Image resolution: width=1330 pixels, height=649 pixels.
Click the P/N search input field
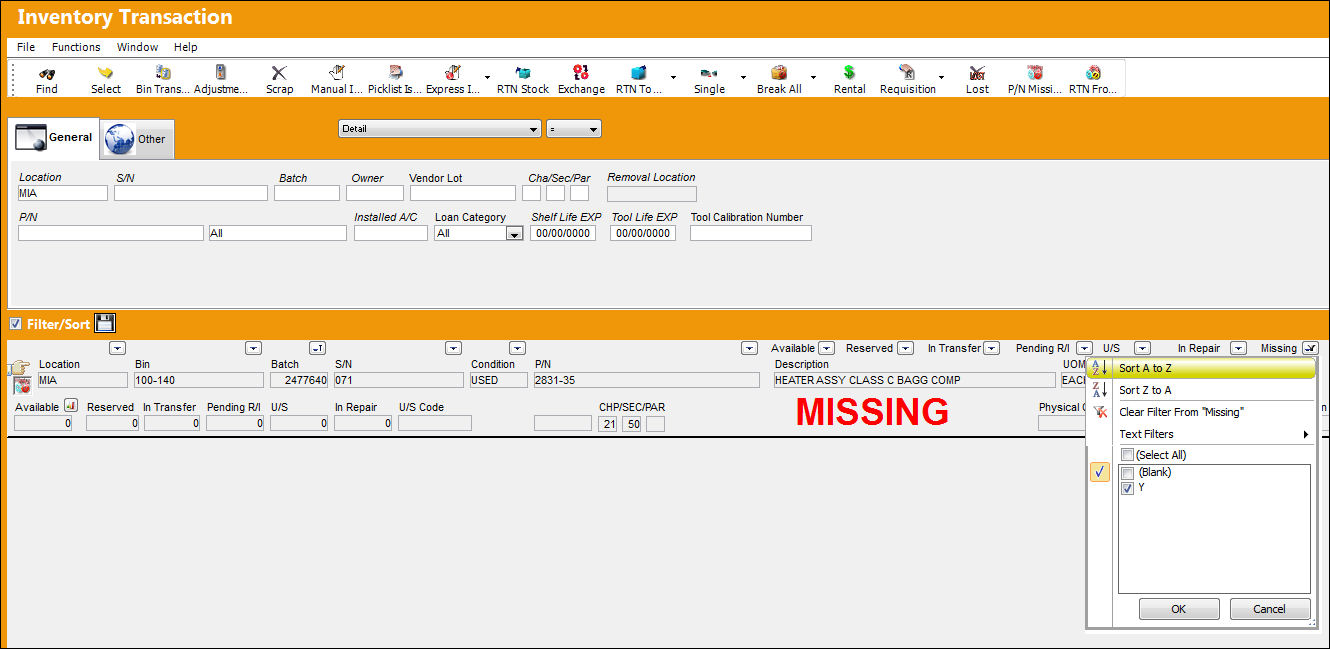110,233
